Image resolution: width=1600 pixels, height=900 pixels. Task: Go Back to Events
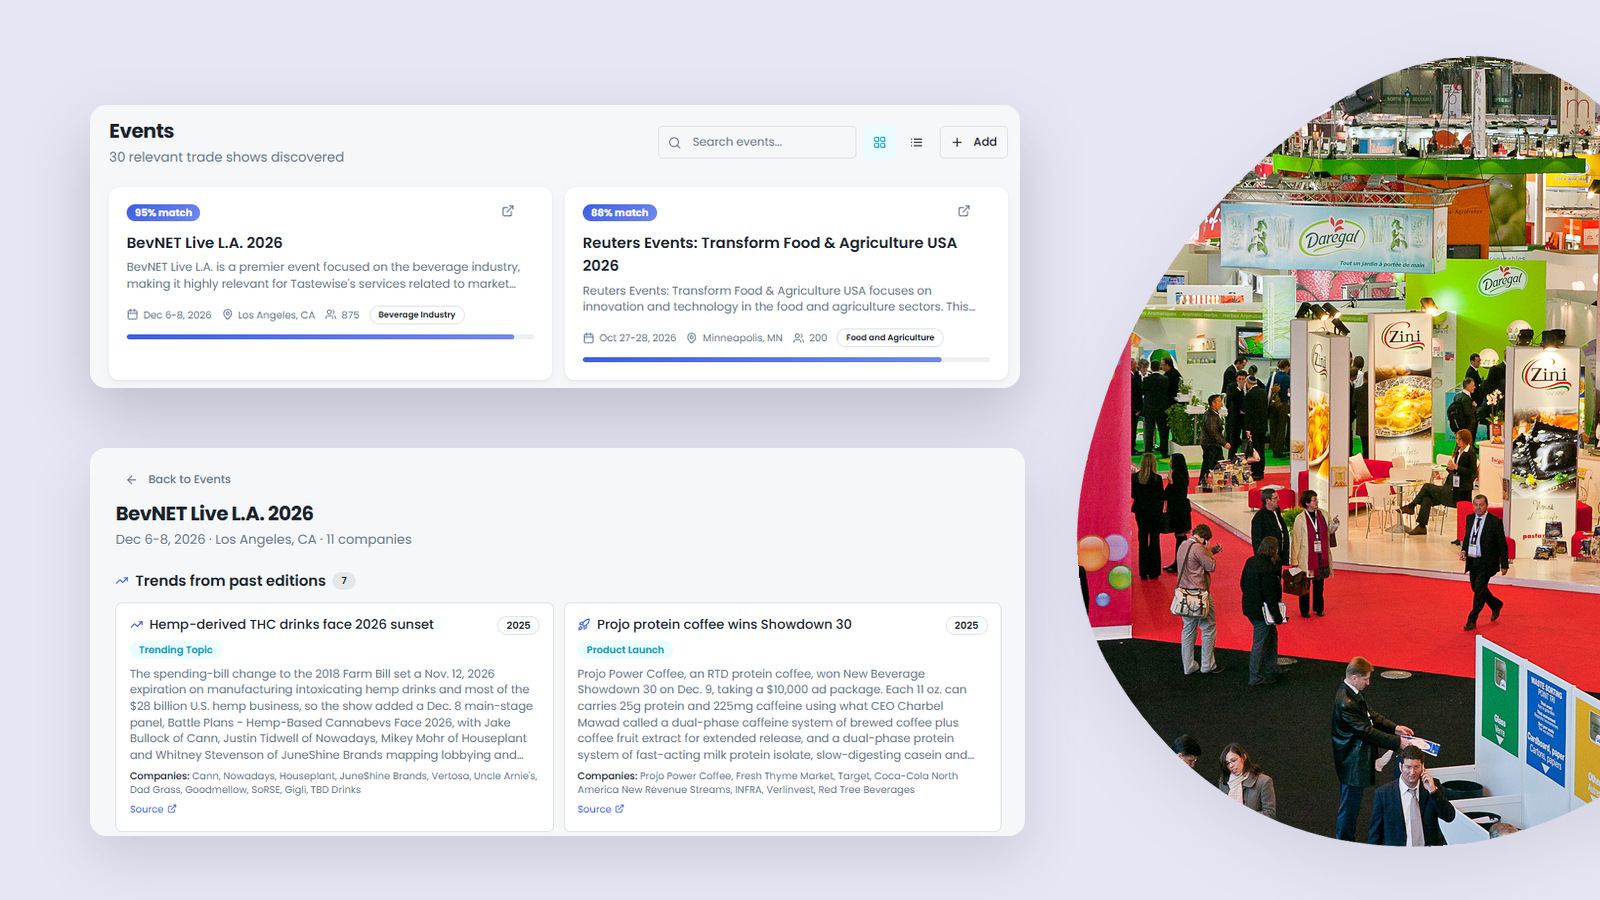click(x=178, y=479)
